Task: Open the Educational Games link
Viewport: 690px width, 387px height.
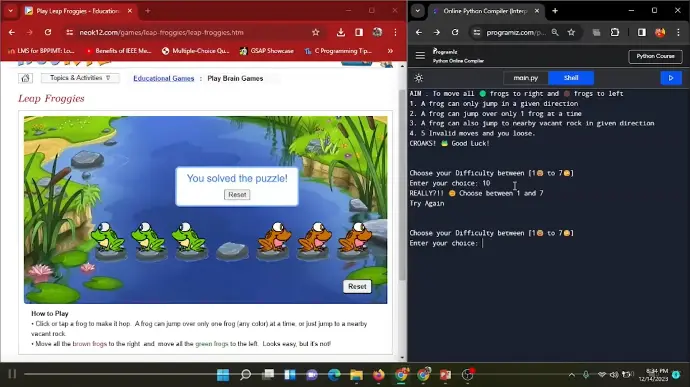Action: click(x=164, y=78)
